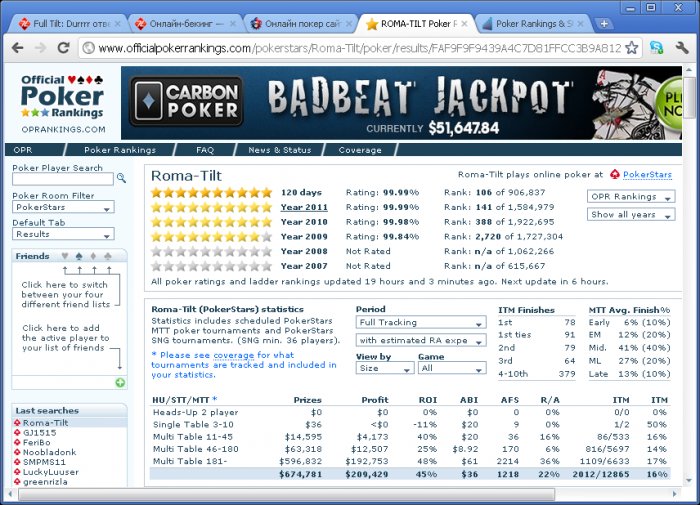Select the spades friend list icon
The height and width of the screenshot is (505, 700).
click(x=79, y=256)
